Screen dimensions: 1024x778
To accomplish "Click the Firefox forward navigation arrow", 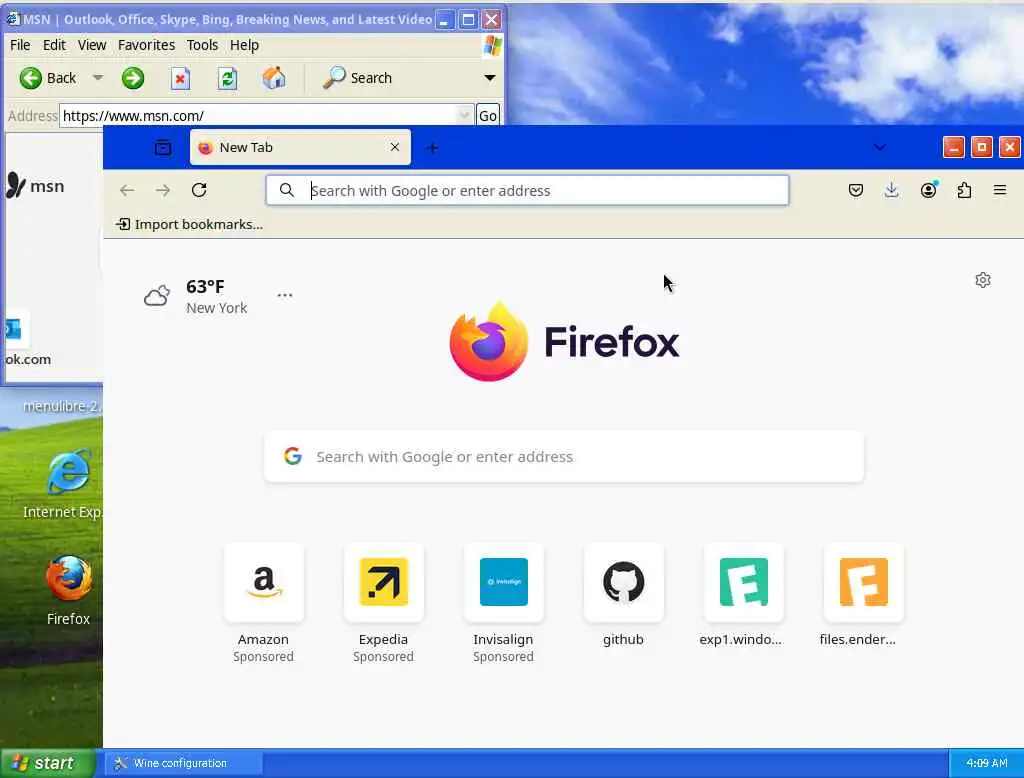I will click(163, 190).
